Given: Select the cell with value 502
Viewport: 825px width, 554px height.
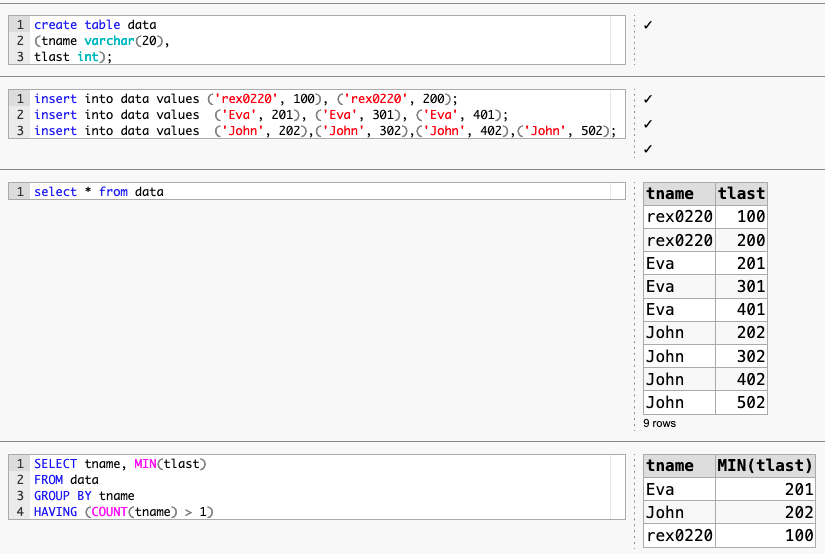Looking at the screenshot, I should [741, 403].
